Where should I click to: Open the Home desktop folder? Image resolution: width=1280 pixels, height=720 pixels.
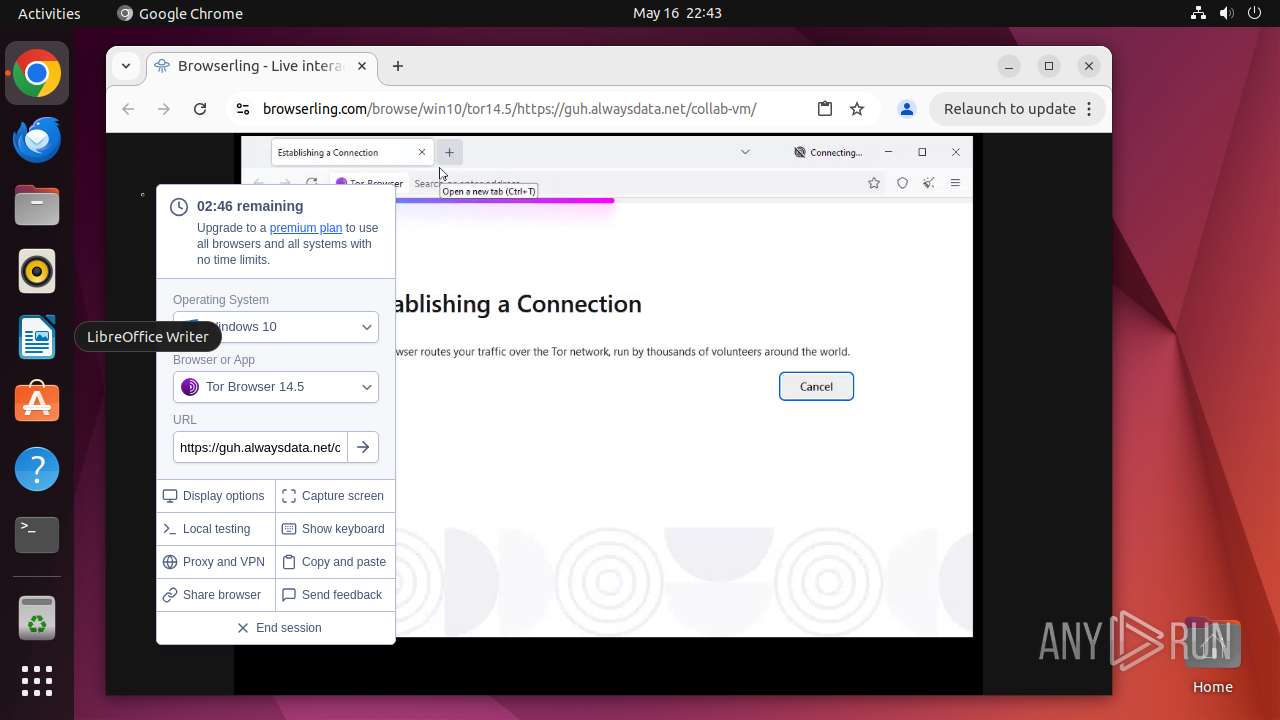tap(1212, 656)
